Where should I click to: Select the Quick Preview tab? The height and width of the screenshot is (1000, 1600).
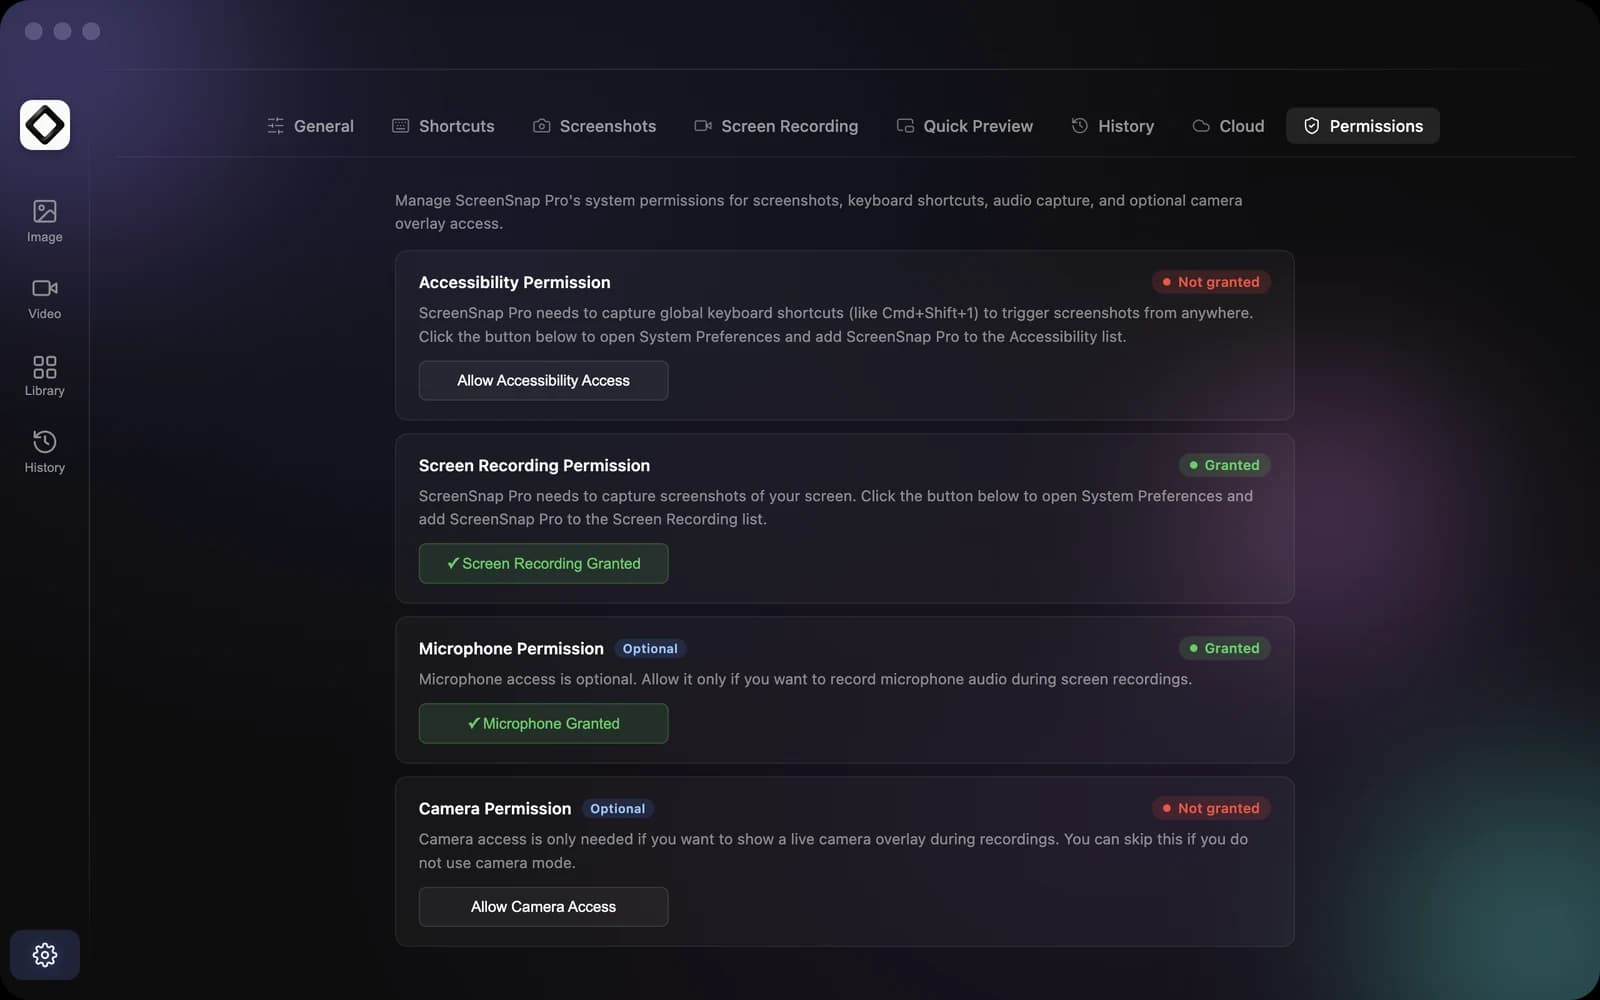coord(965,126)
